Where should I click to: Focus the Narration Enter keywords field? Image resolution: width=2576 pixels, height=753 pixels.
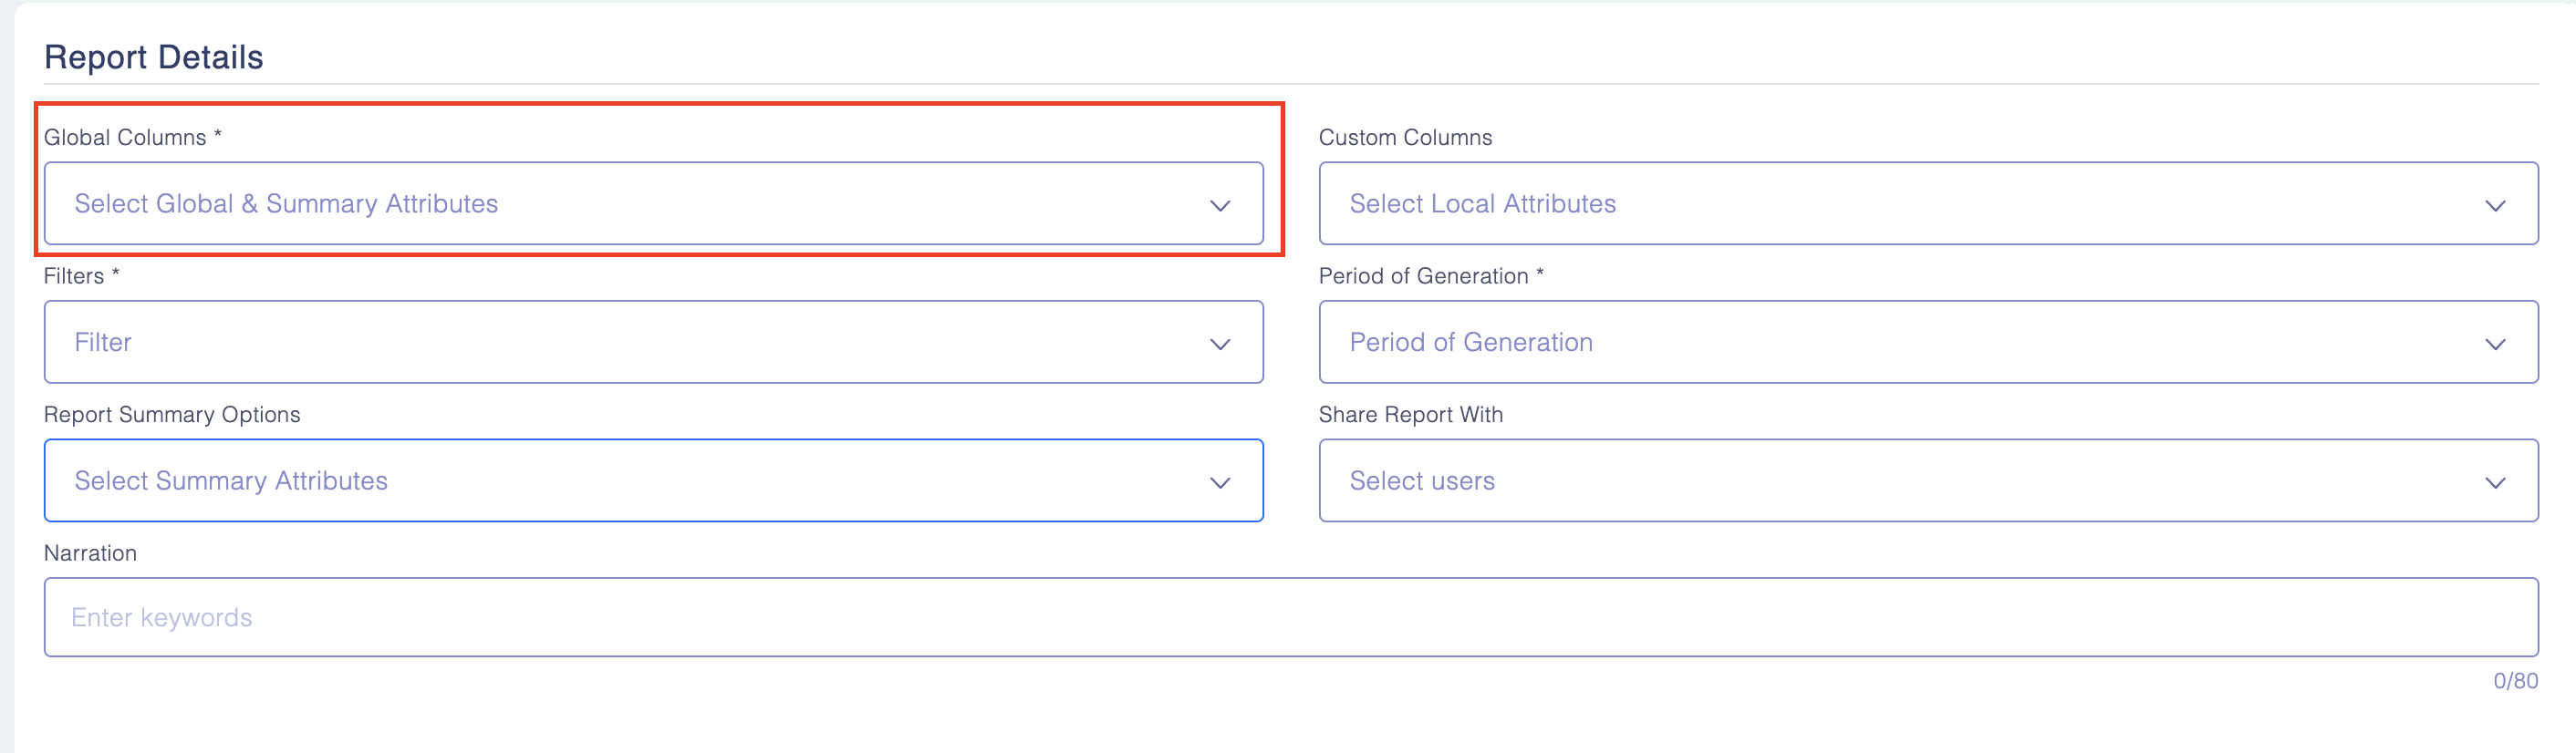1290,617
